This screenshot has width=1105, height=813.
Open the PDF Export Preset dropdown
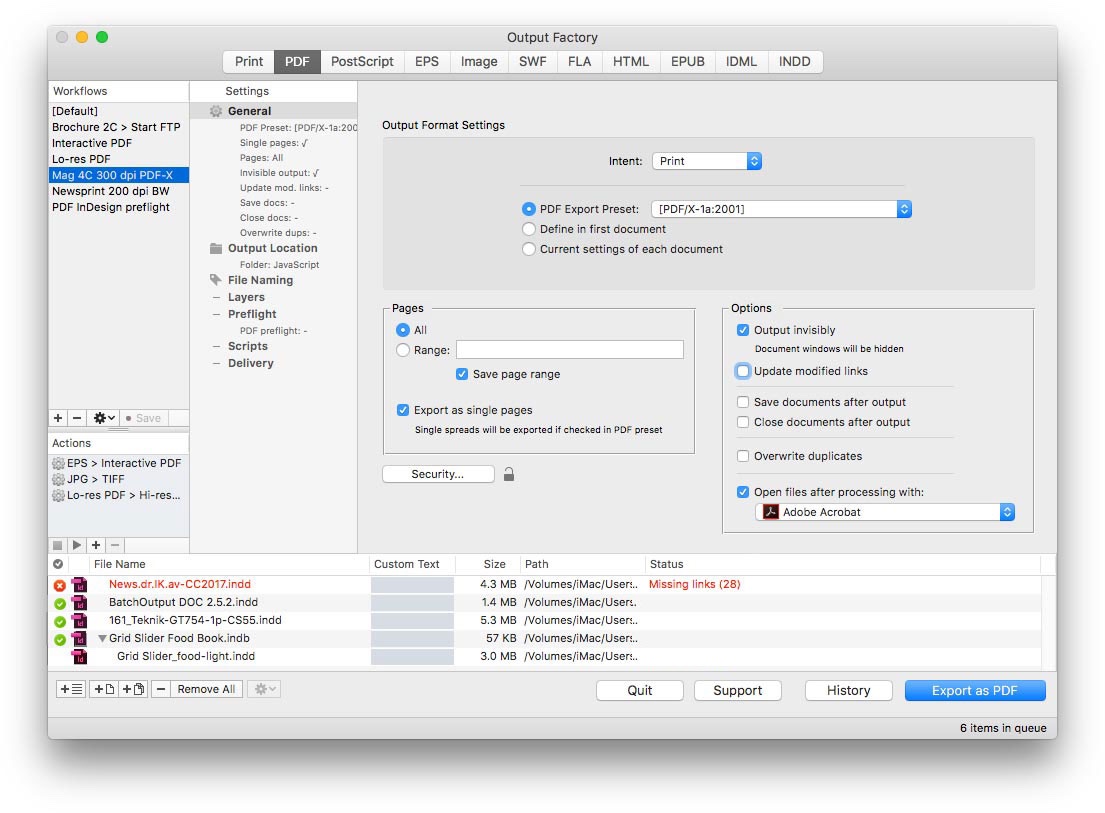781,209
